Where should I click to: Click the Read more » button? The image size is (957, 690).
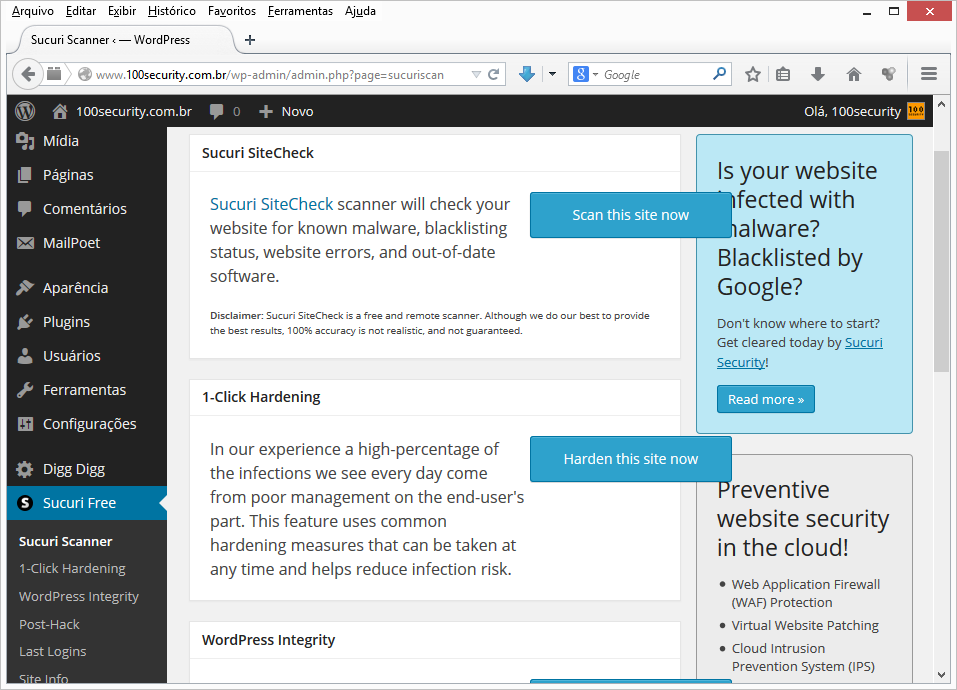pyautogui.click(x=765, y=400)
